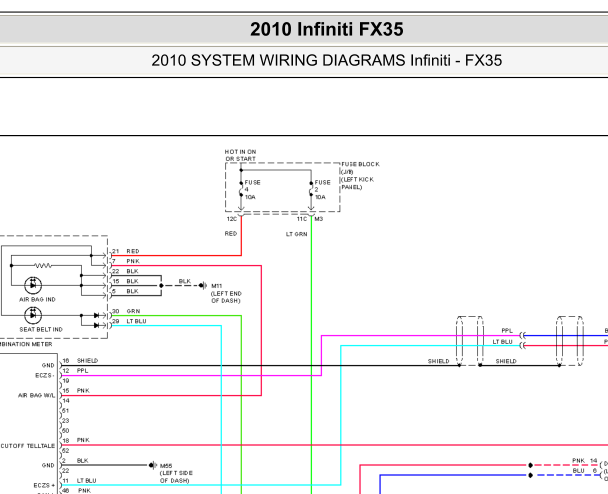Image resolution: width=608 pixels, height=494 pixels.
Task: Click the 'LT GRN' wire color label
Action: click(x=297, y=234)
